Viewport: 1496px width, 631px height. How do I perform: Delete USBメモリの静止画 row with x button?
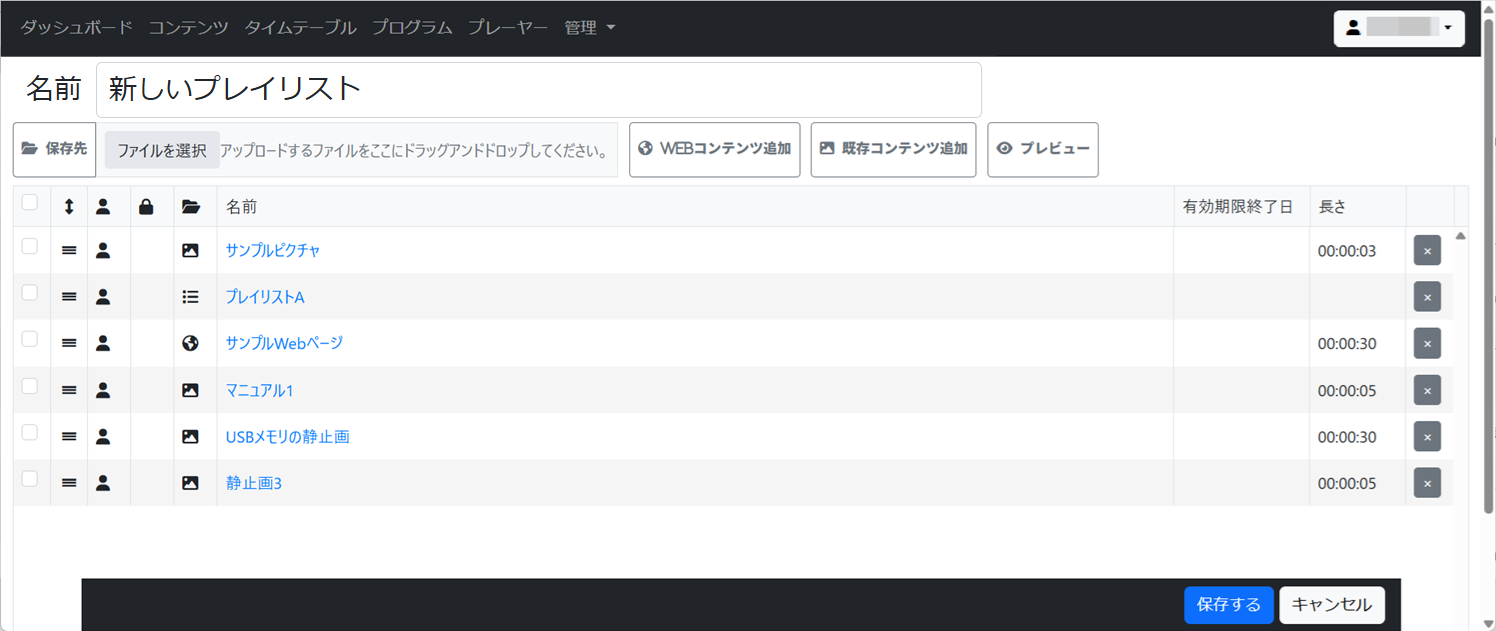pyautogui.click(x=1427, y=437)
